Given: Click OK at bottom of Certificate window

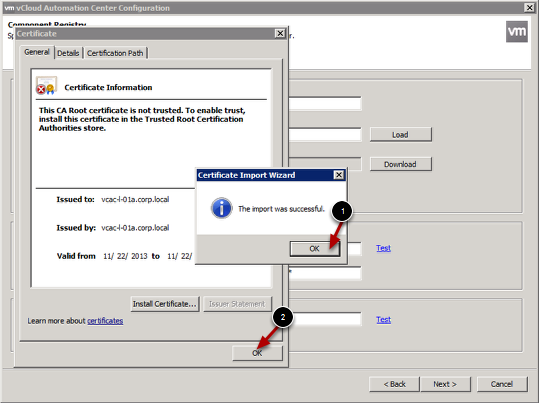Looking at the screenshot, I should tap(257, 353).
